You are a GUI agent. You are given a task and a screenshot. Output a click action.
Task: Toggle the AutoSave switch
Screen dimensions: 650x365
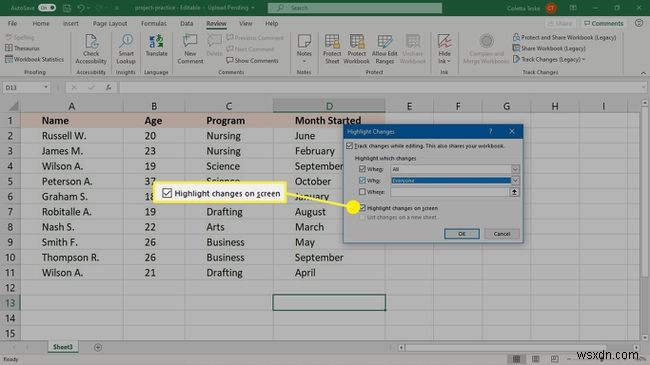coord(47,8)
